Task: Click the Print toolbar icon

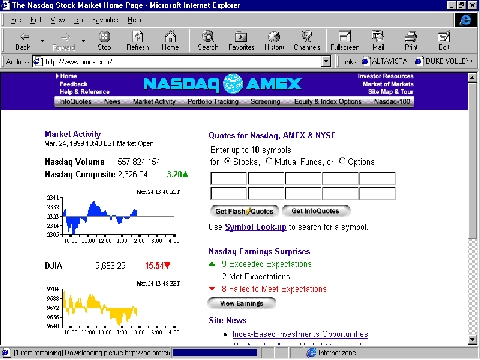Action: pos(411,36)
